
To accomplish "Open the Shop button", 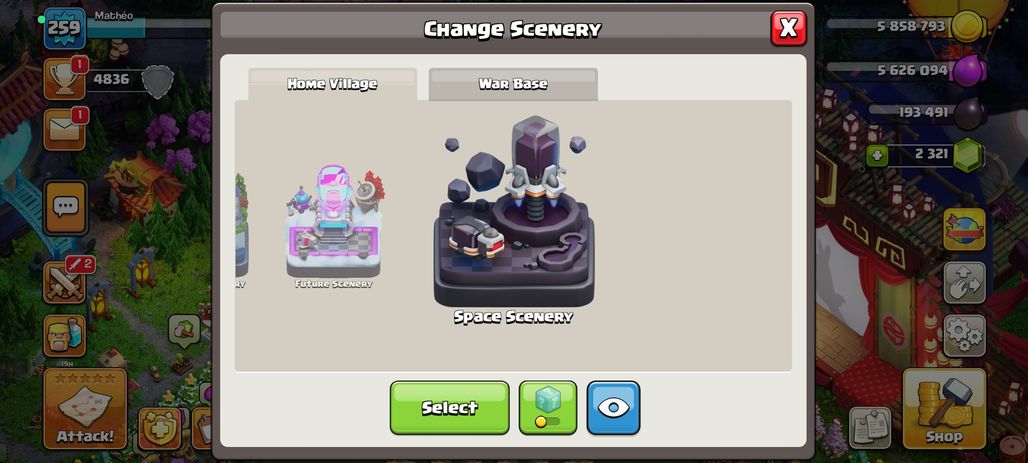I will coord(944,409).
